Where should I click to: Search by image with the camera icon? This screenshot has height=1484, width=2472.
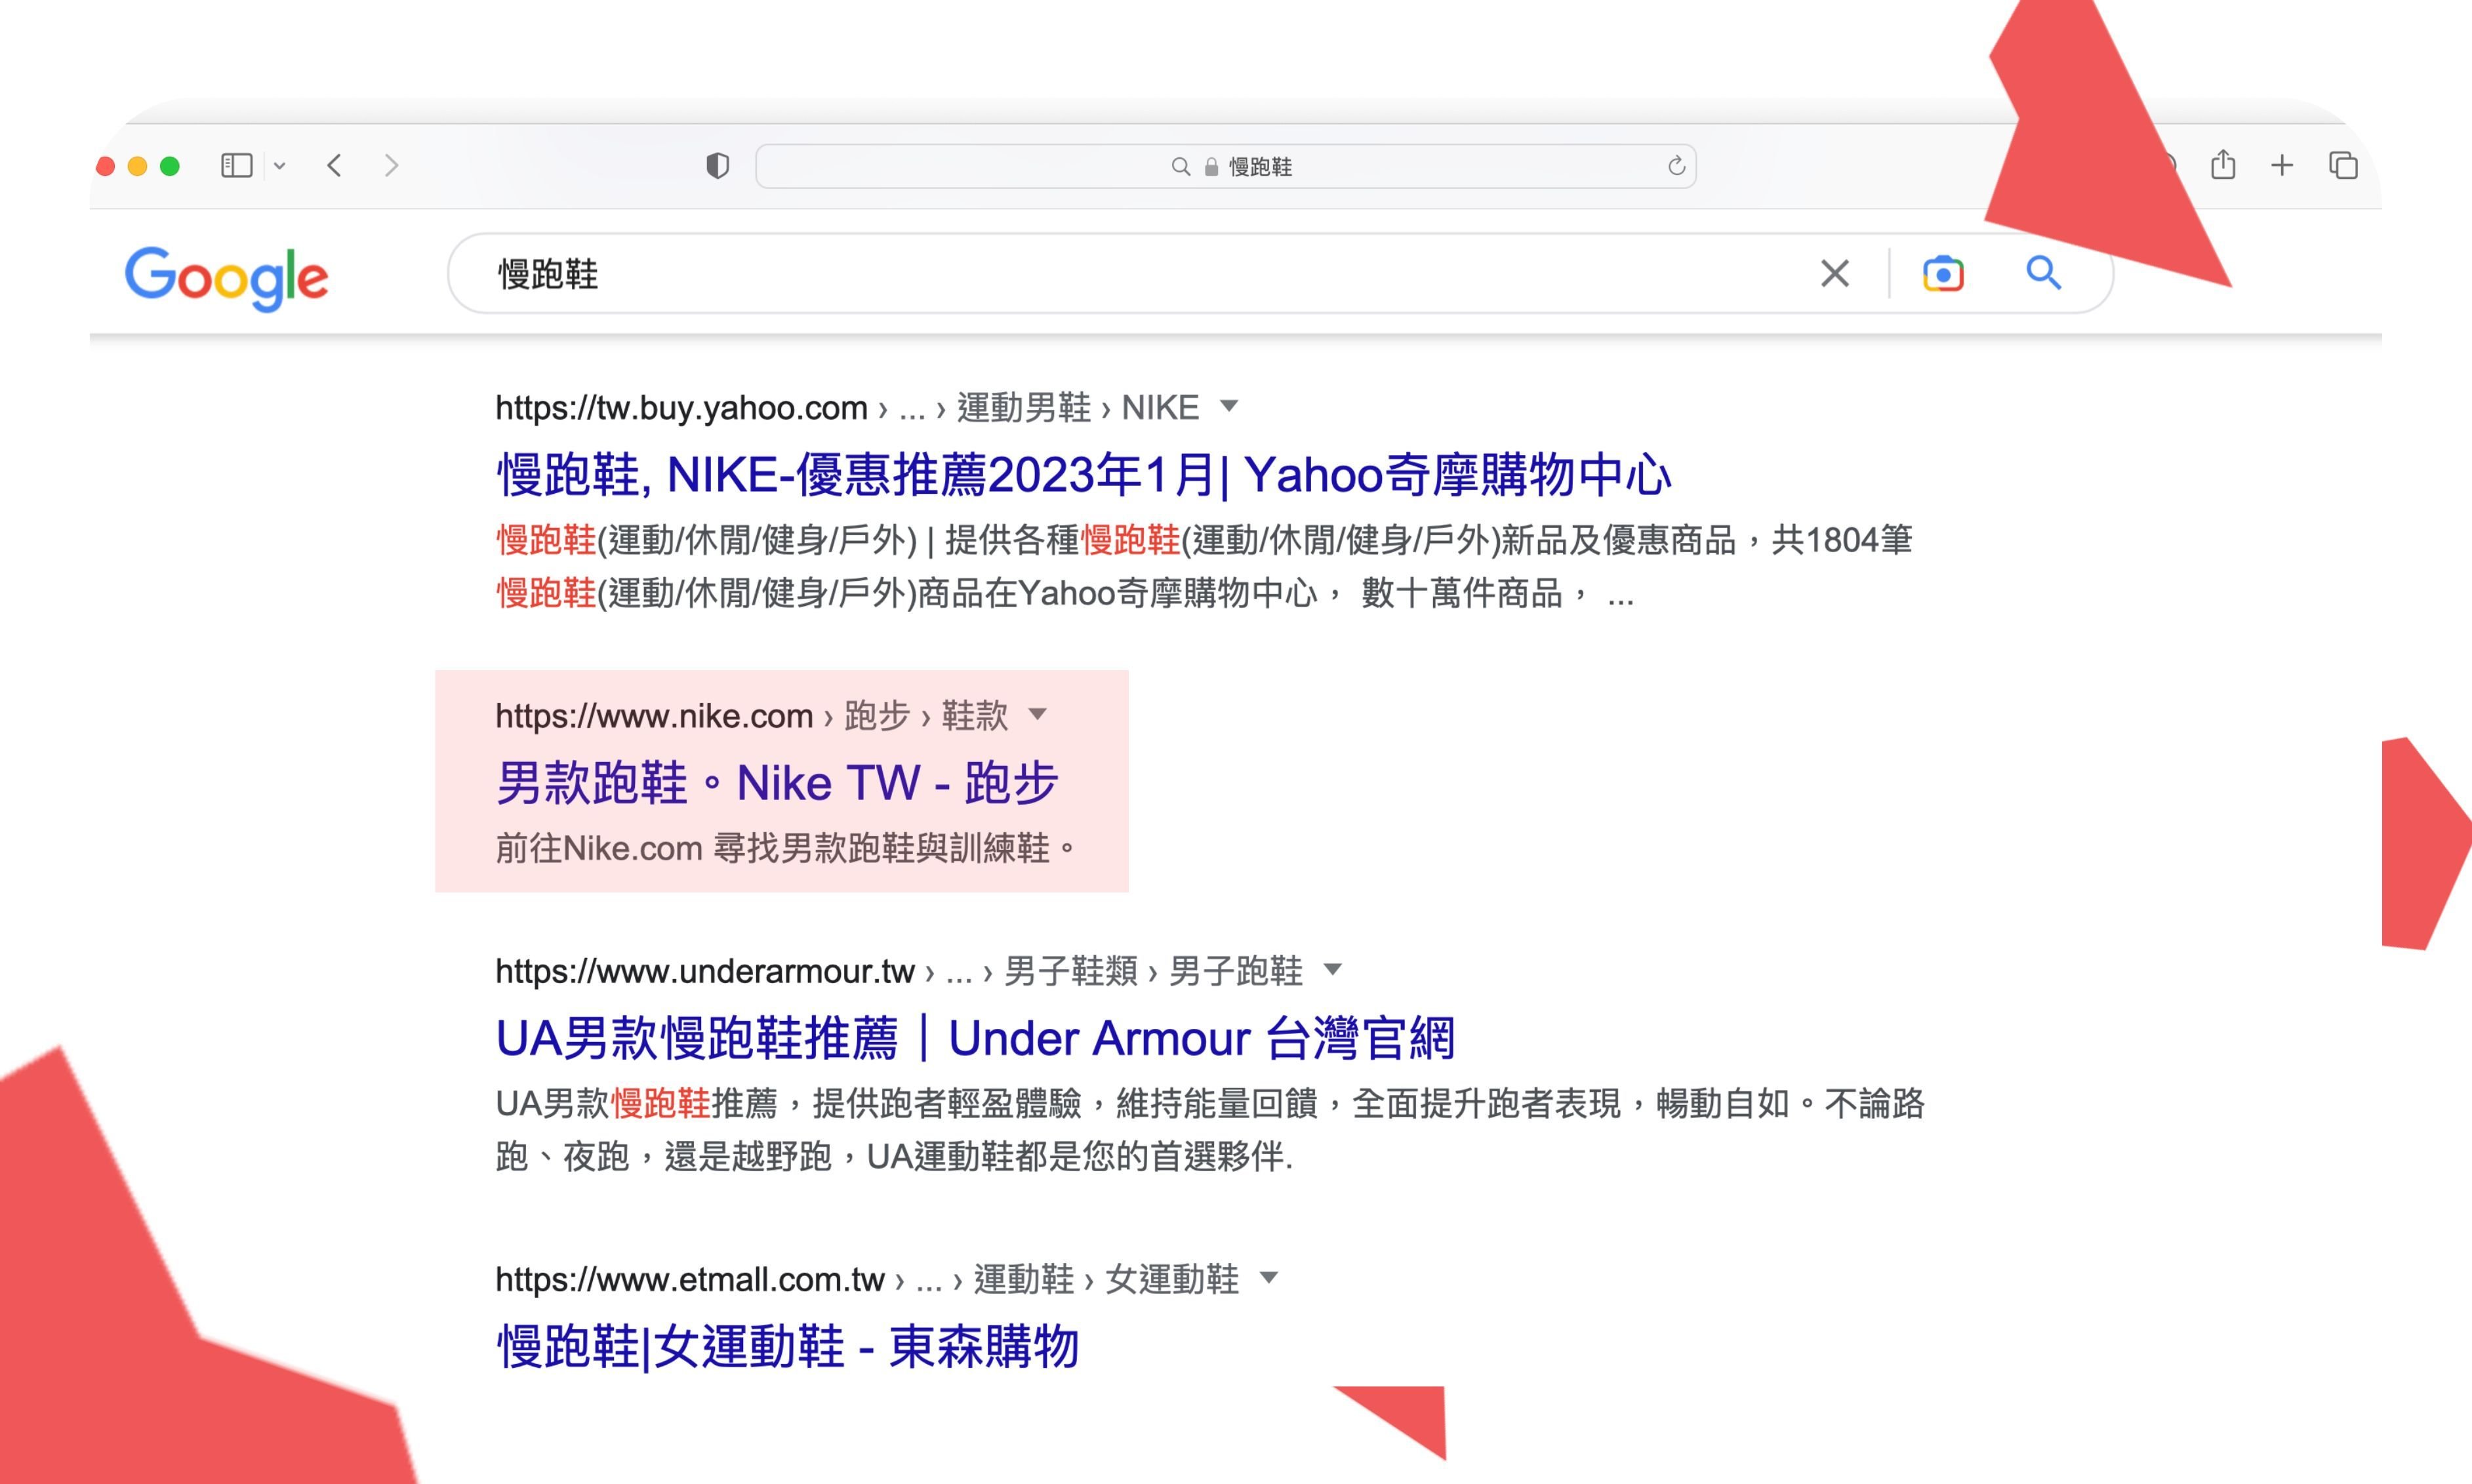(1942, 273)
